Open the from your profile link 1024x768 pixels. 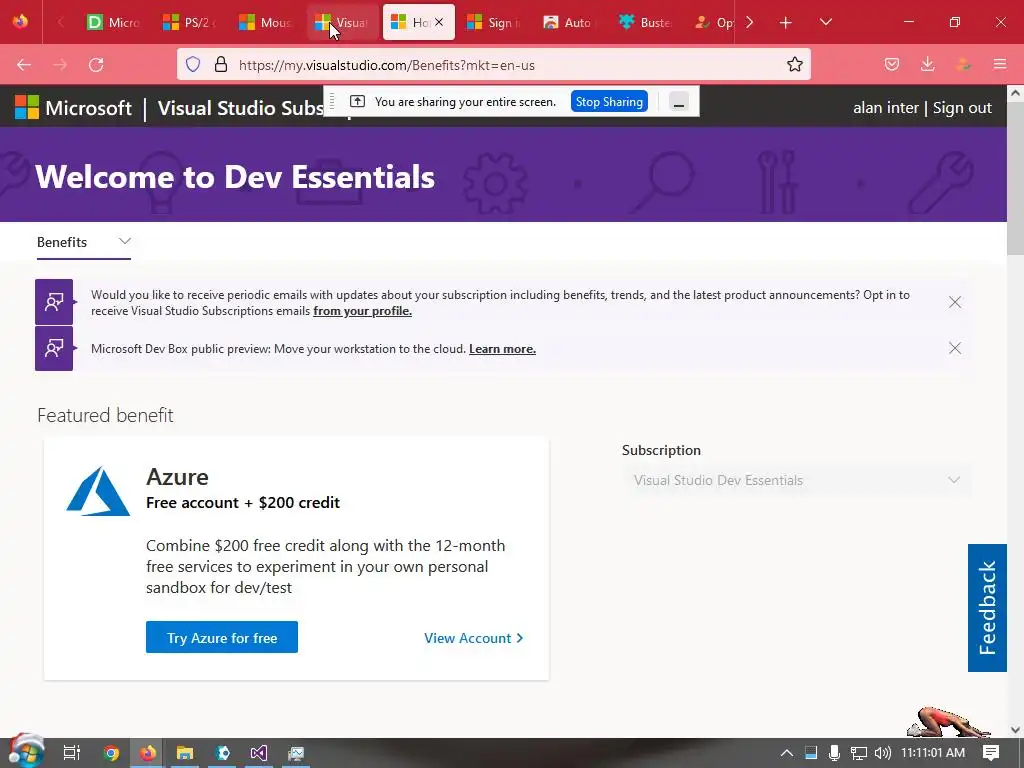[x=362, y=312]
